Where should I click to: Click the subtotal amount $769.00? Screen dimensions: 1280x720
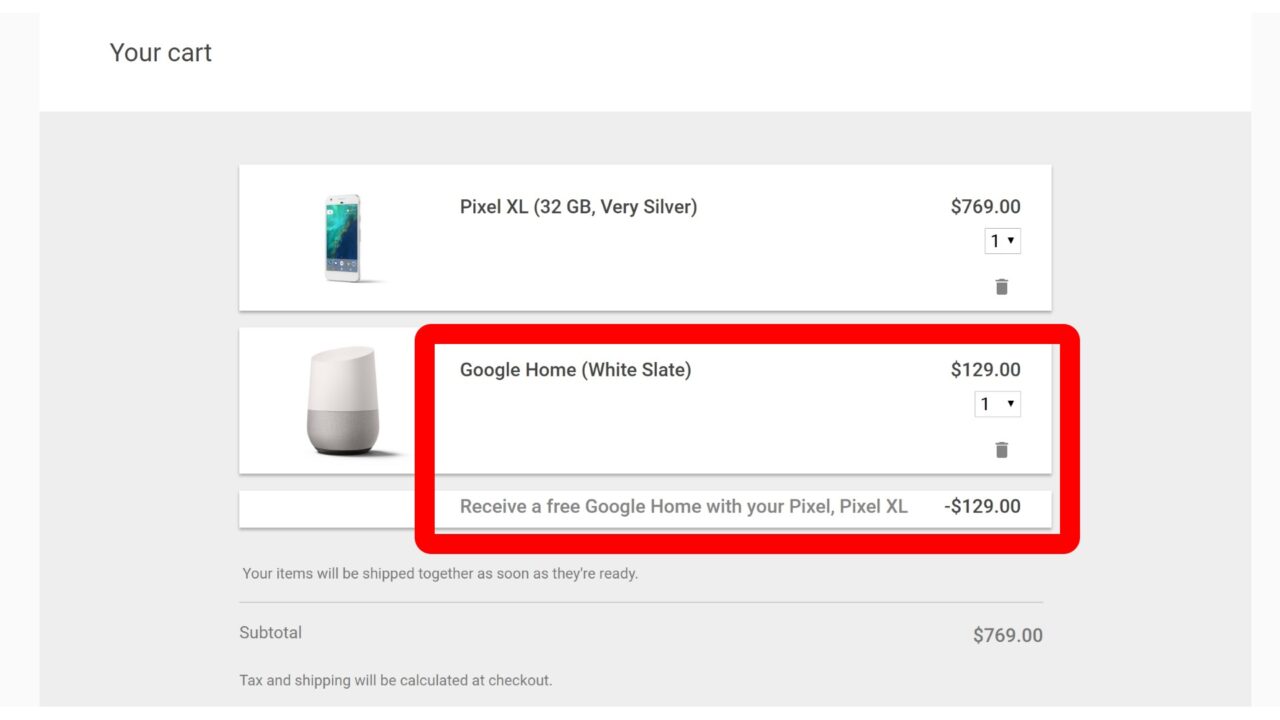click(1007, 635)
